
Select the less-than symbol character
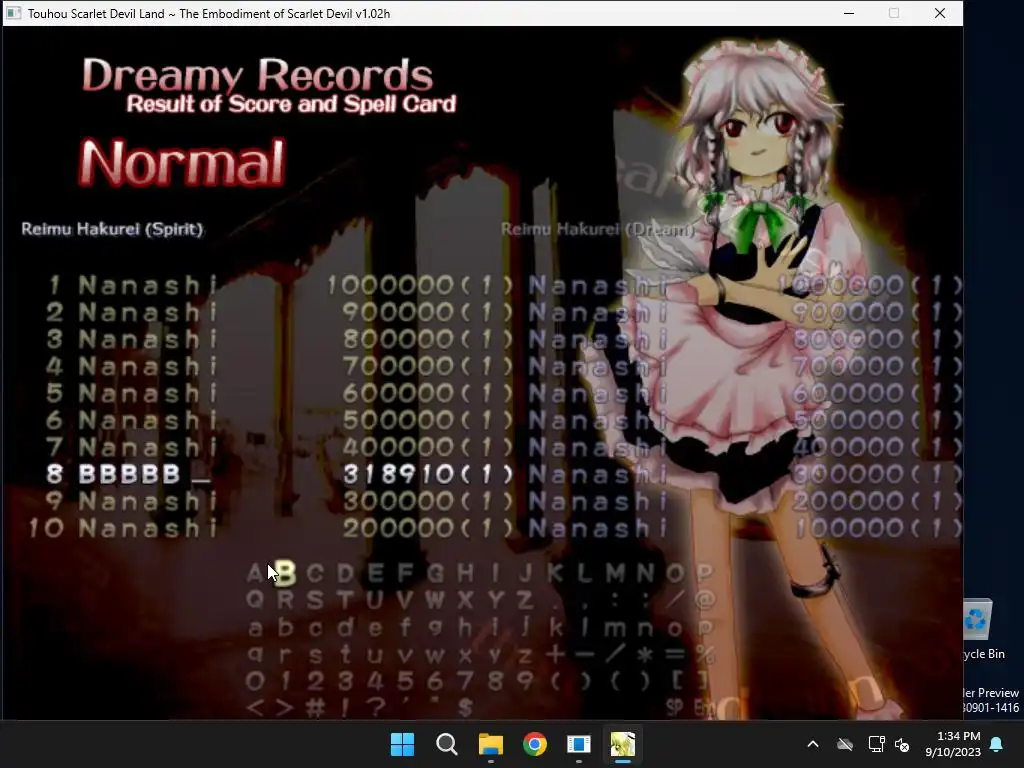pyautogui.click(x=255, y=707)
